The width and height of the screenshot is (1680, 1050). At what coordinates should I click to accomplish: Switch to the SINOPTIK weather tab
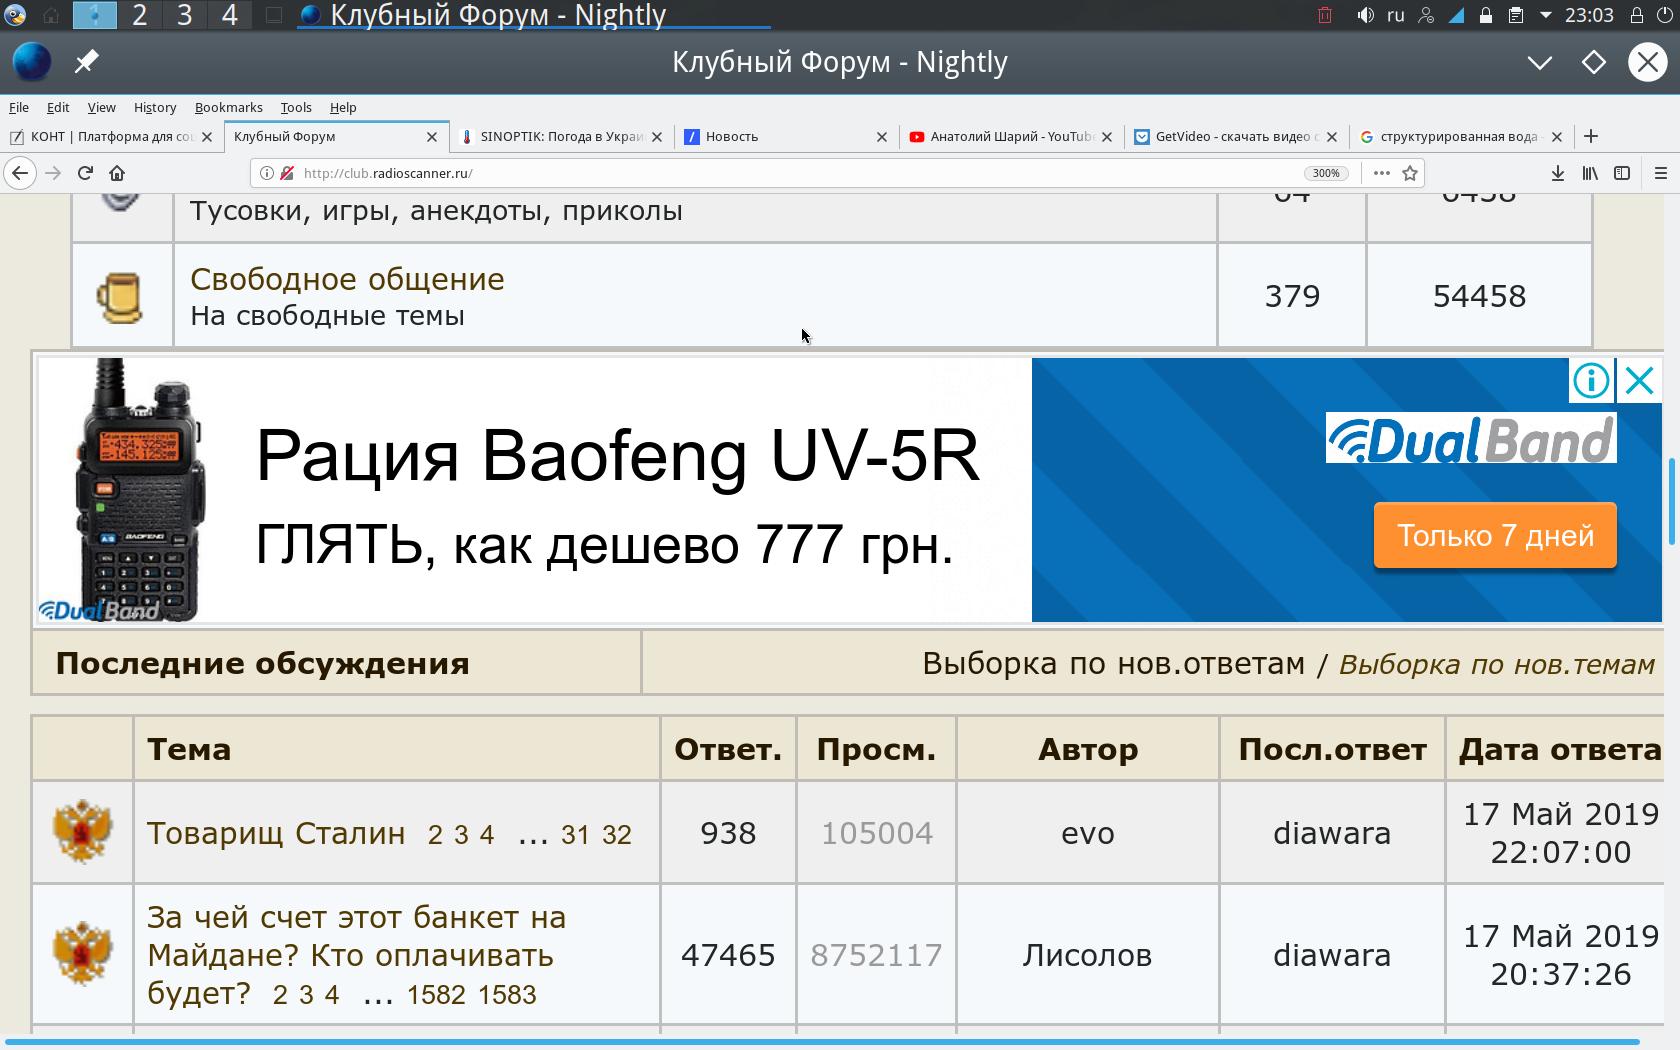pyautogui.click(x=560, y=136)
